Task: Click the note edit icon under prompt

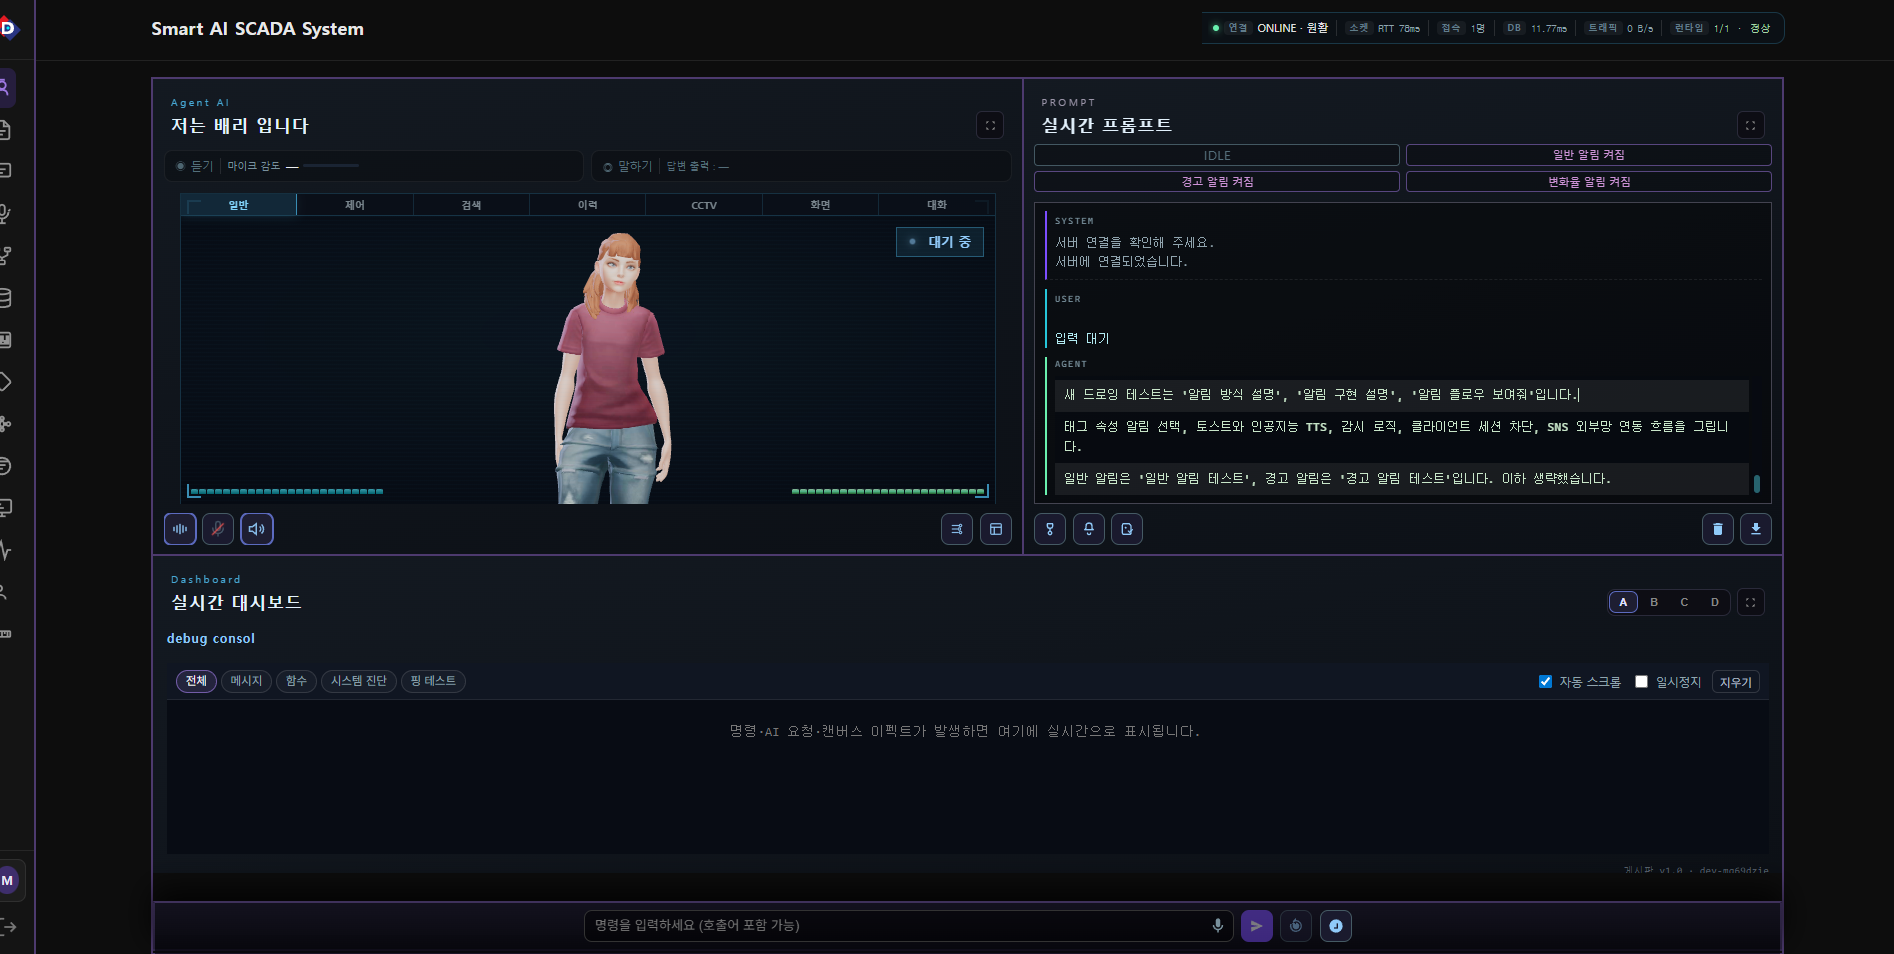Action: [1127, 529]
